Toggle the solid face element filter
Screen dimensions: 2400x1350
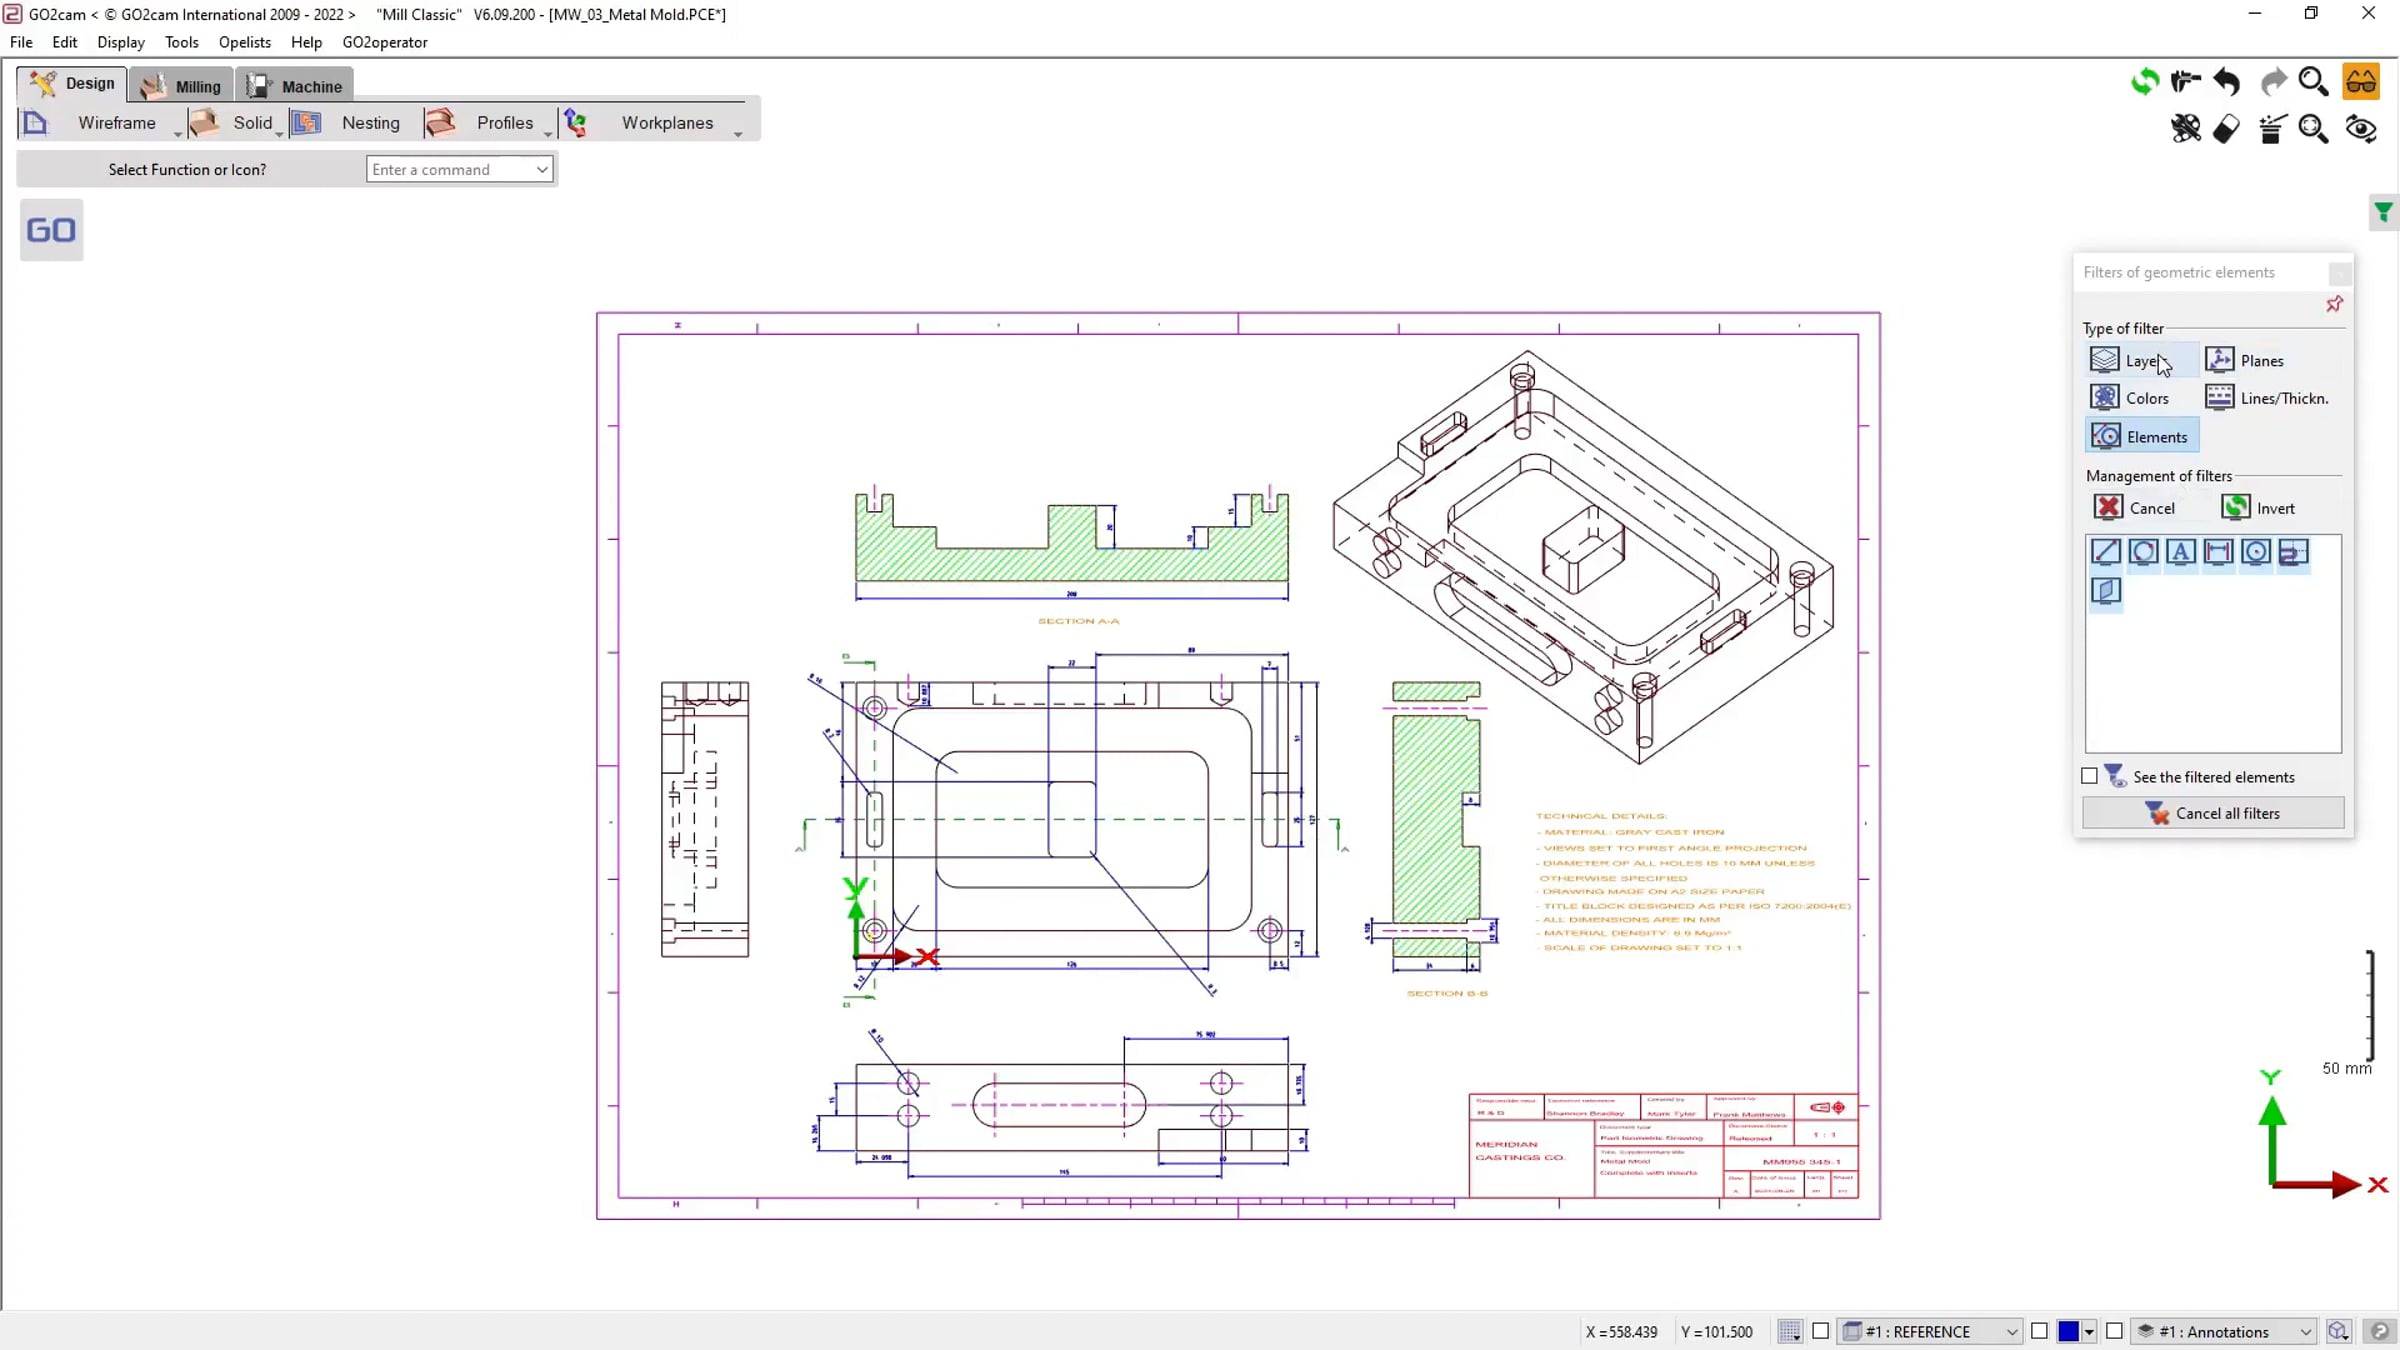pos(2106,591)
